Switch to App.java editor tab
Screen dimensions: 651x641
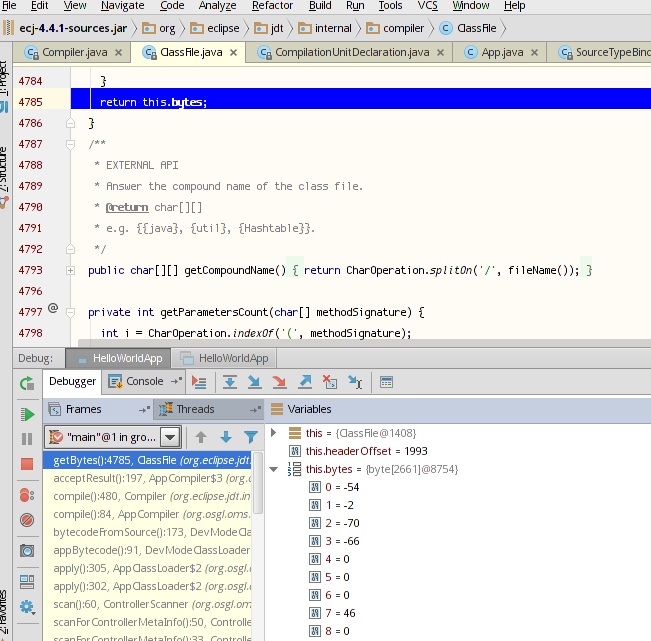(502, 52)
